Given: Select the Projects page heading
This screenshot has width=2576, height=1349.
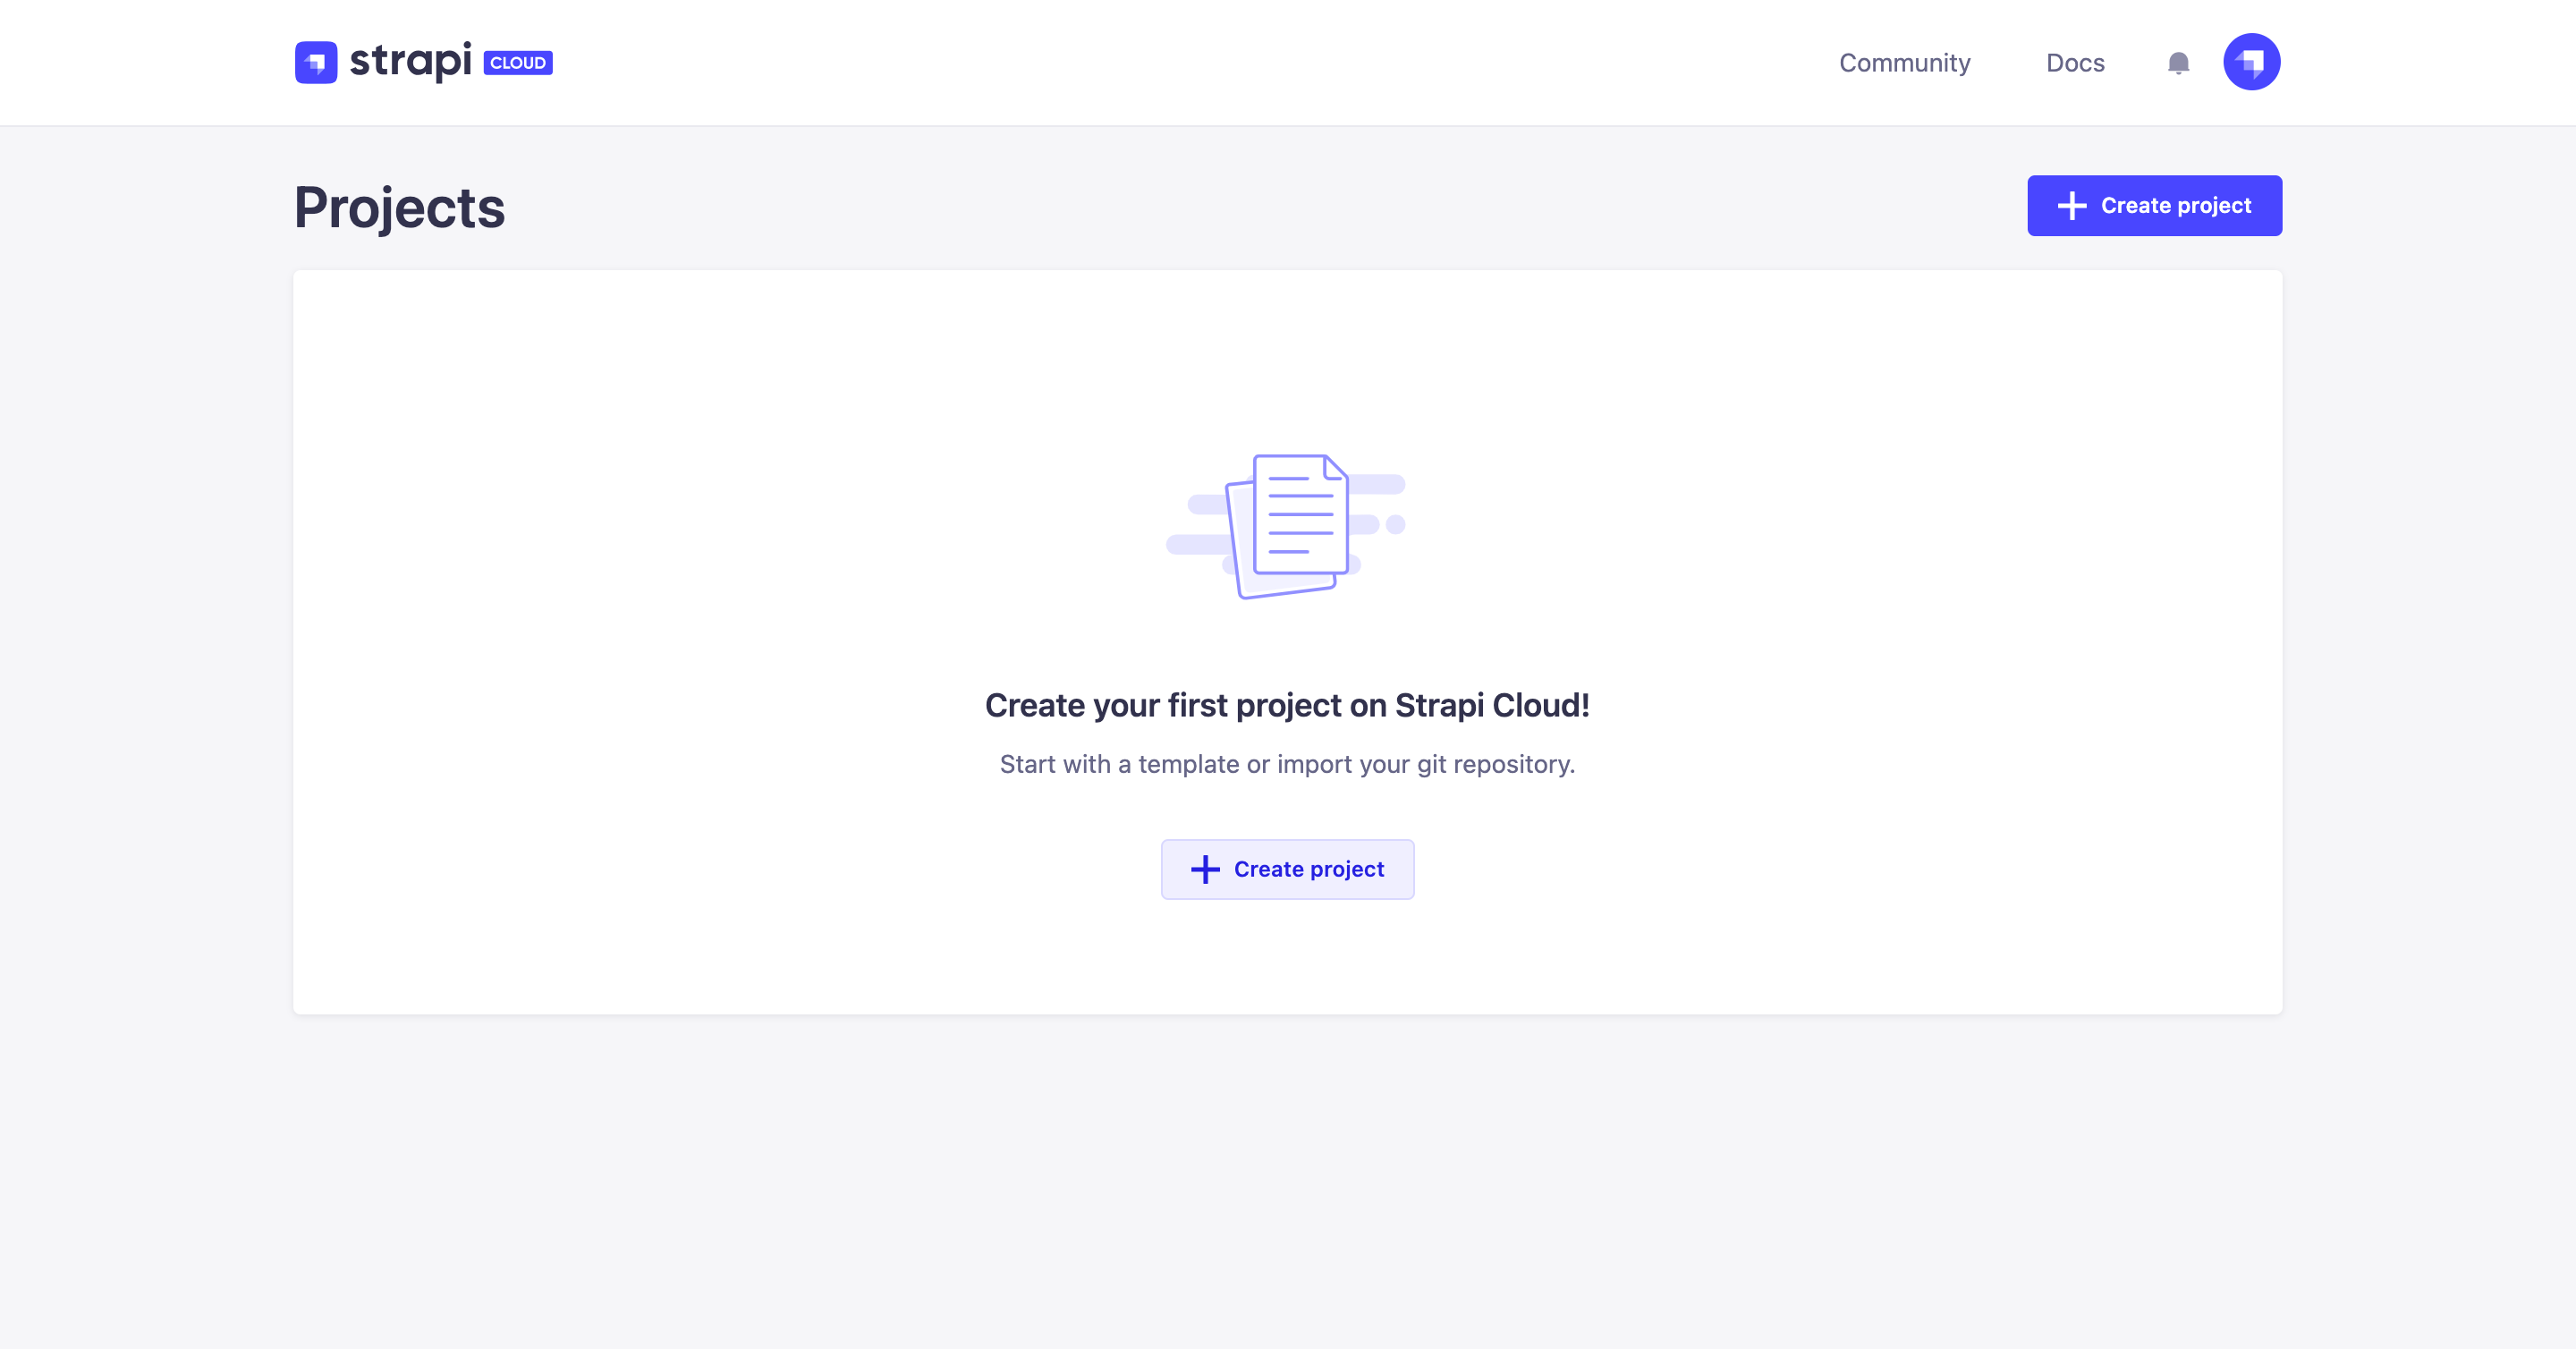Looking at the screenshot, I should [x=398, y=207].
